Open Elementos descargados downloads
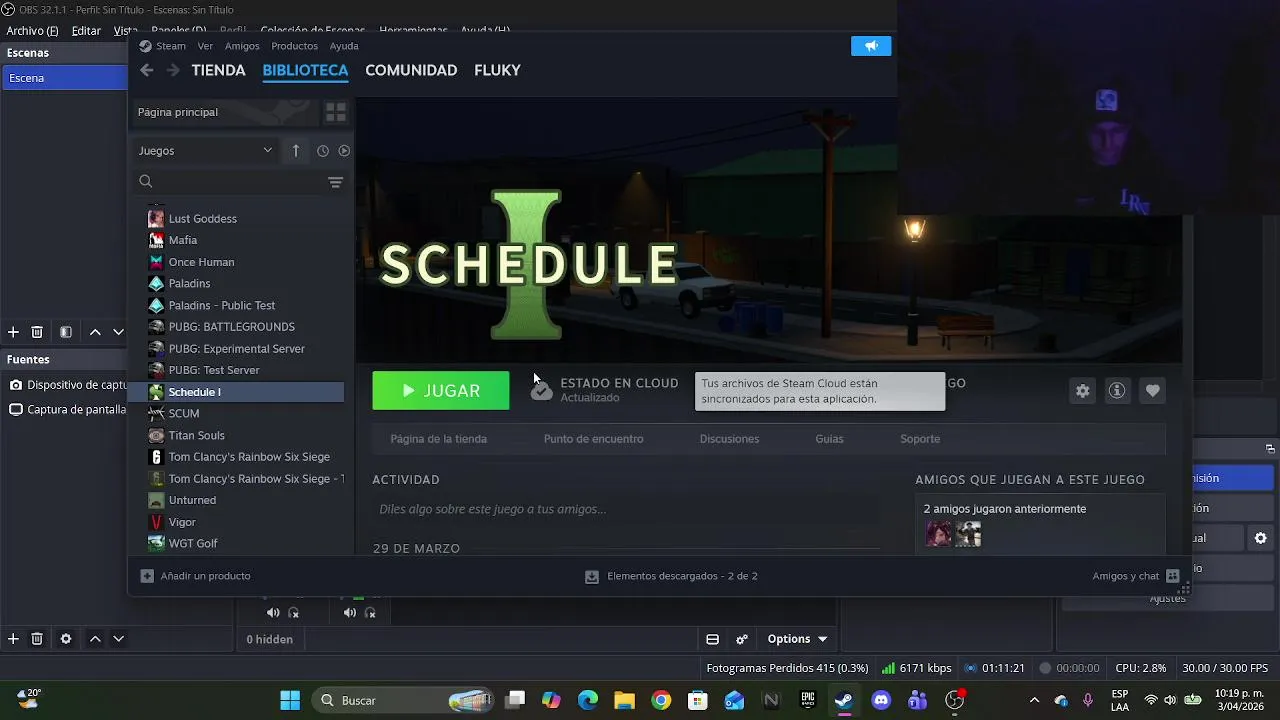The height and width of the screenshot is (720, 1280). pyautogui.click(x=671, y=576)
